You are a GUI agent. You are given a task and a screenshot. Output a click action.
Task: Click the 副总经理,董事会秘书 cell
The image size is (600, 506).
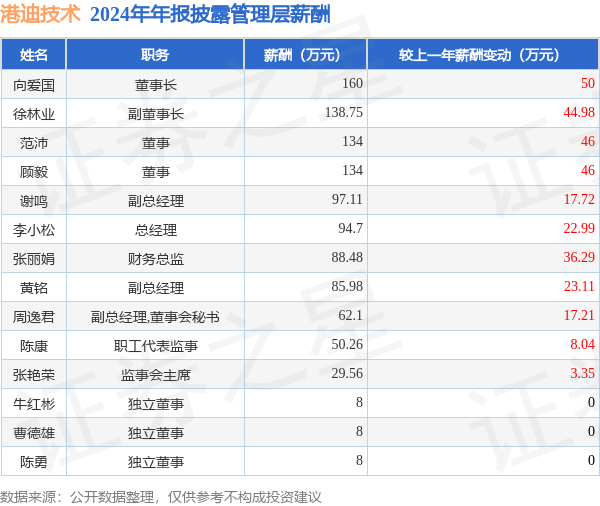(155, 317)
